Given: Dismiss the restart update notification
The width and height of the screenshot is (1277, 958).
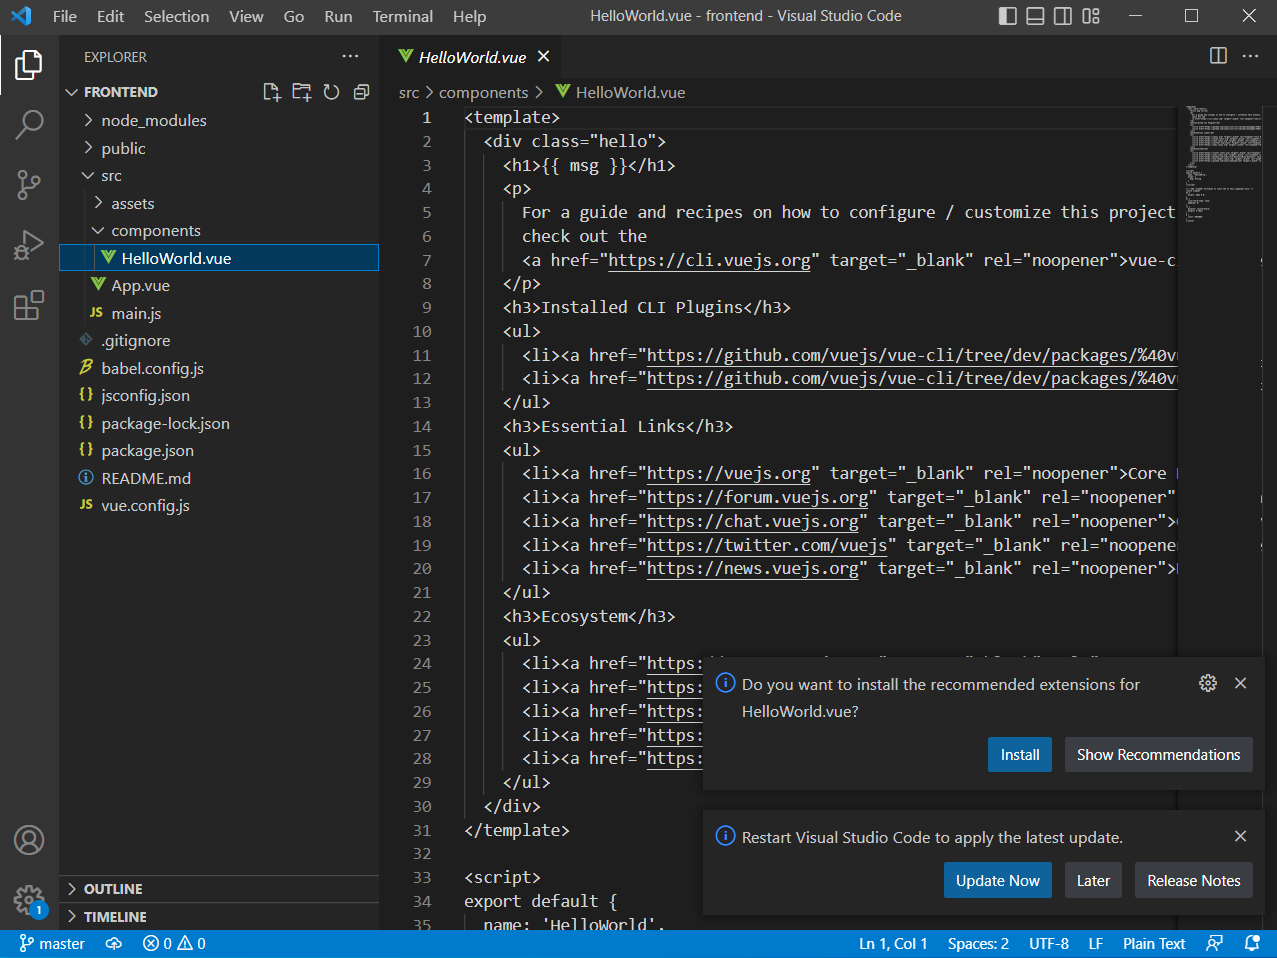Looking at the screenshot, I should click(1240, 836).
